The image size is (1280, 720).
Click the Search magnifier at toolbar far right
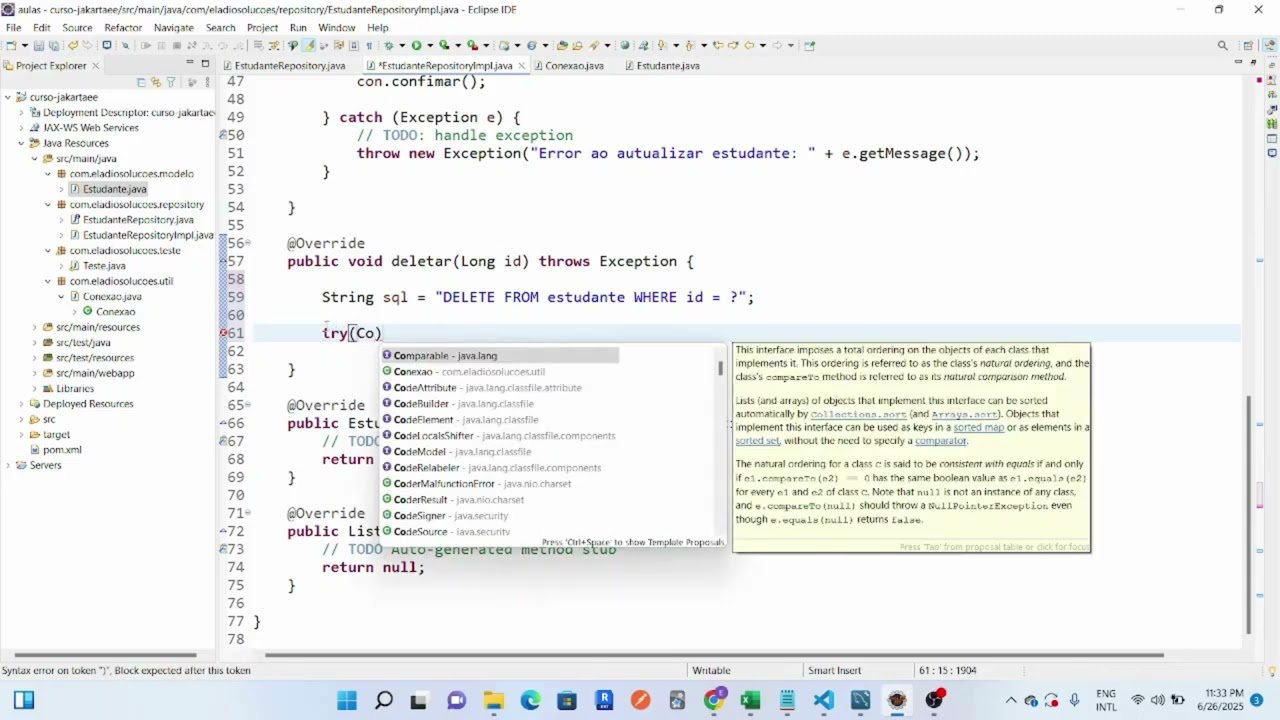(1222, 45)
